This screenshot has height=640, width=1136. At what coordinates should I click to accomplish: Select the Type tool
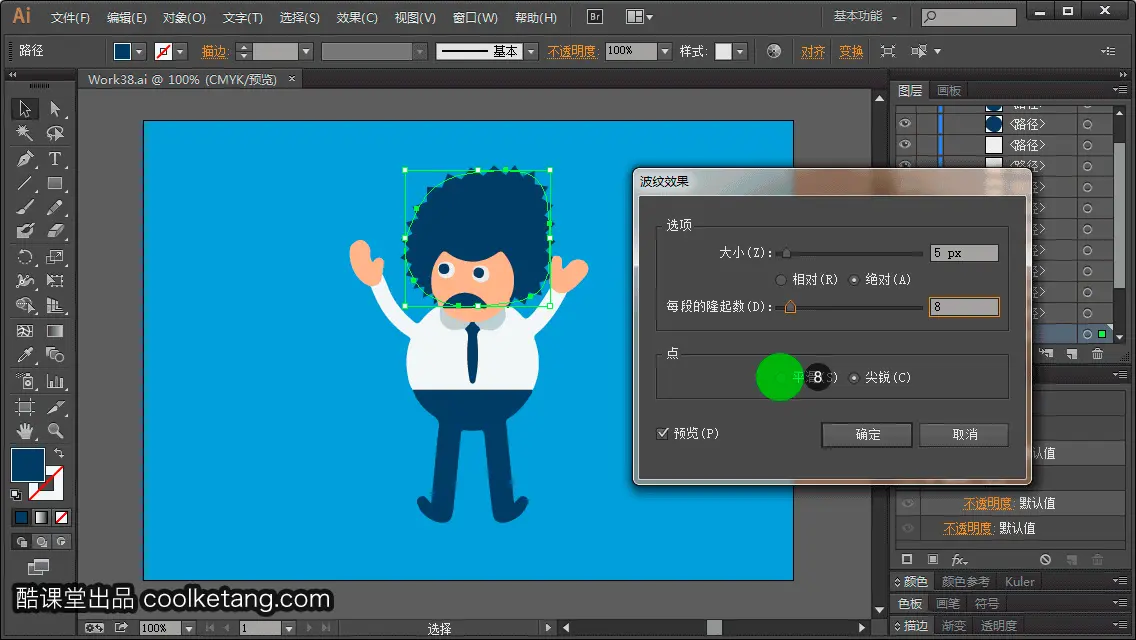[x=55, y=159]
